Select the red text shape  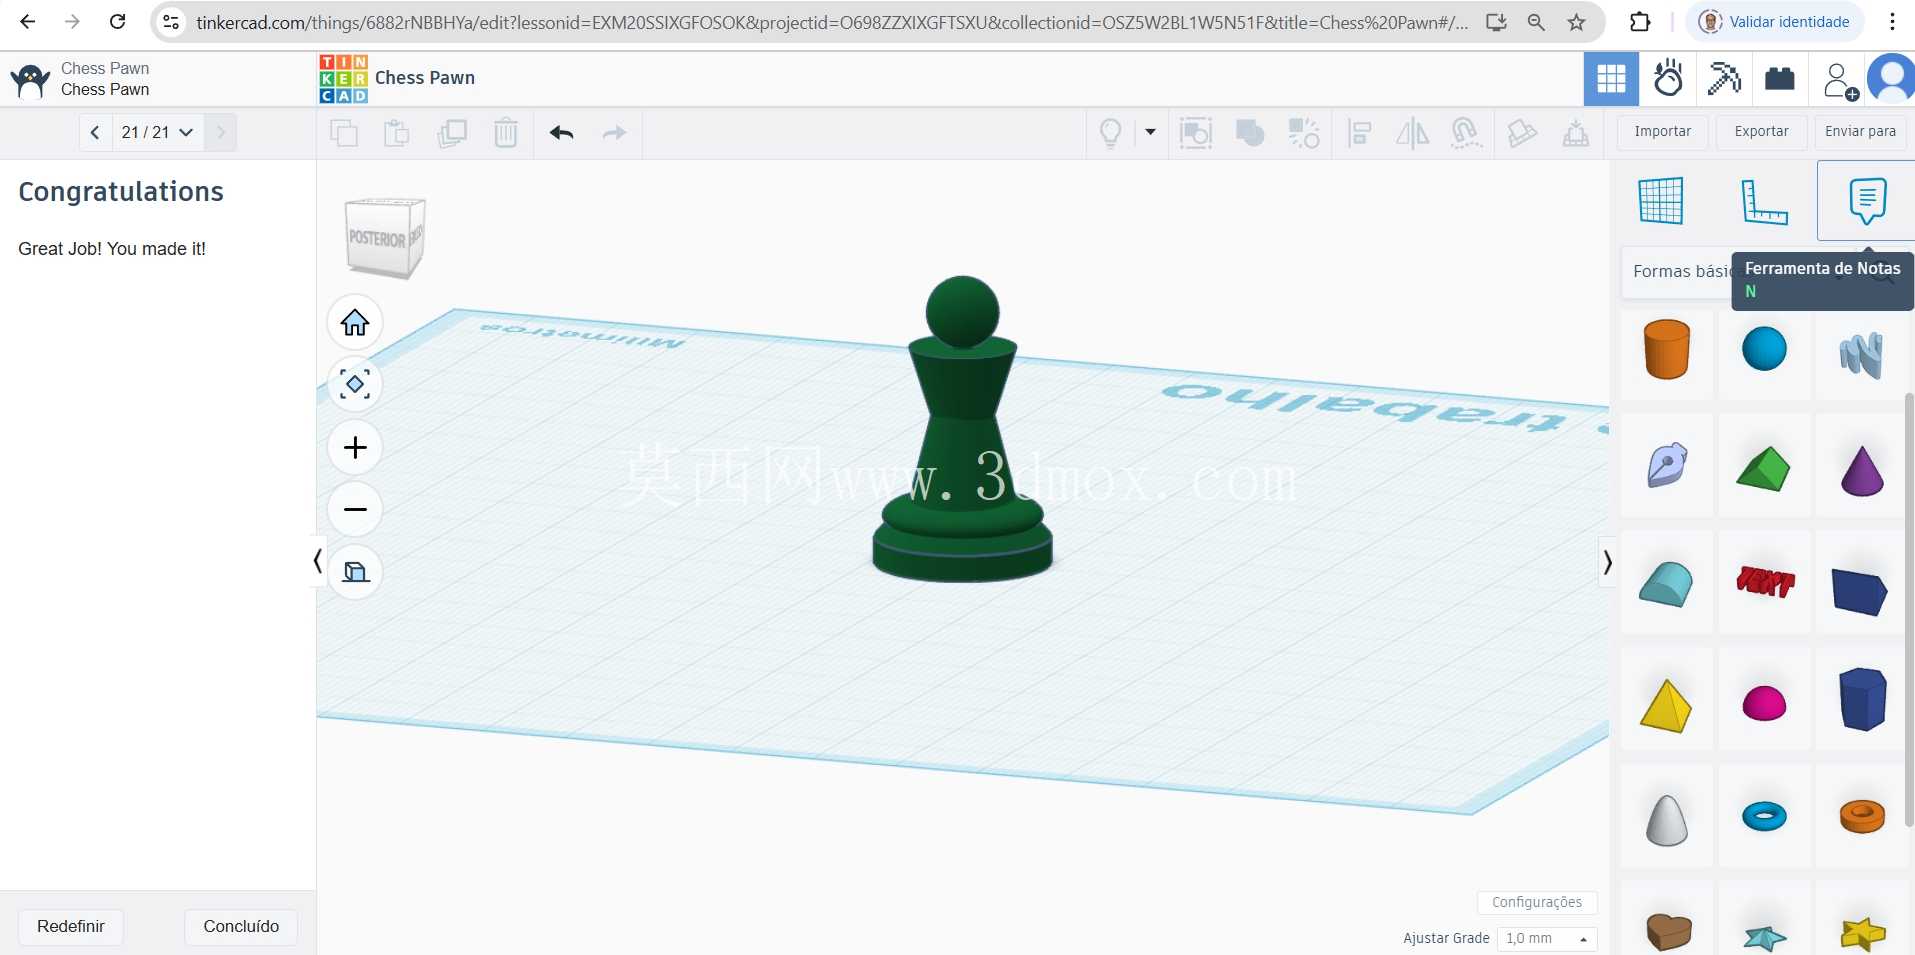1765,581
